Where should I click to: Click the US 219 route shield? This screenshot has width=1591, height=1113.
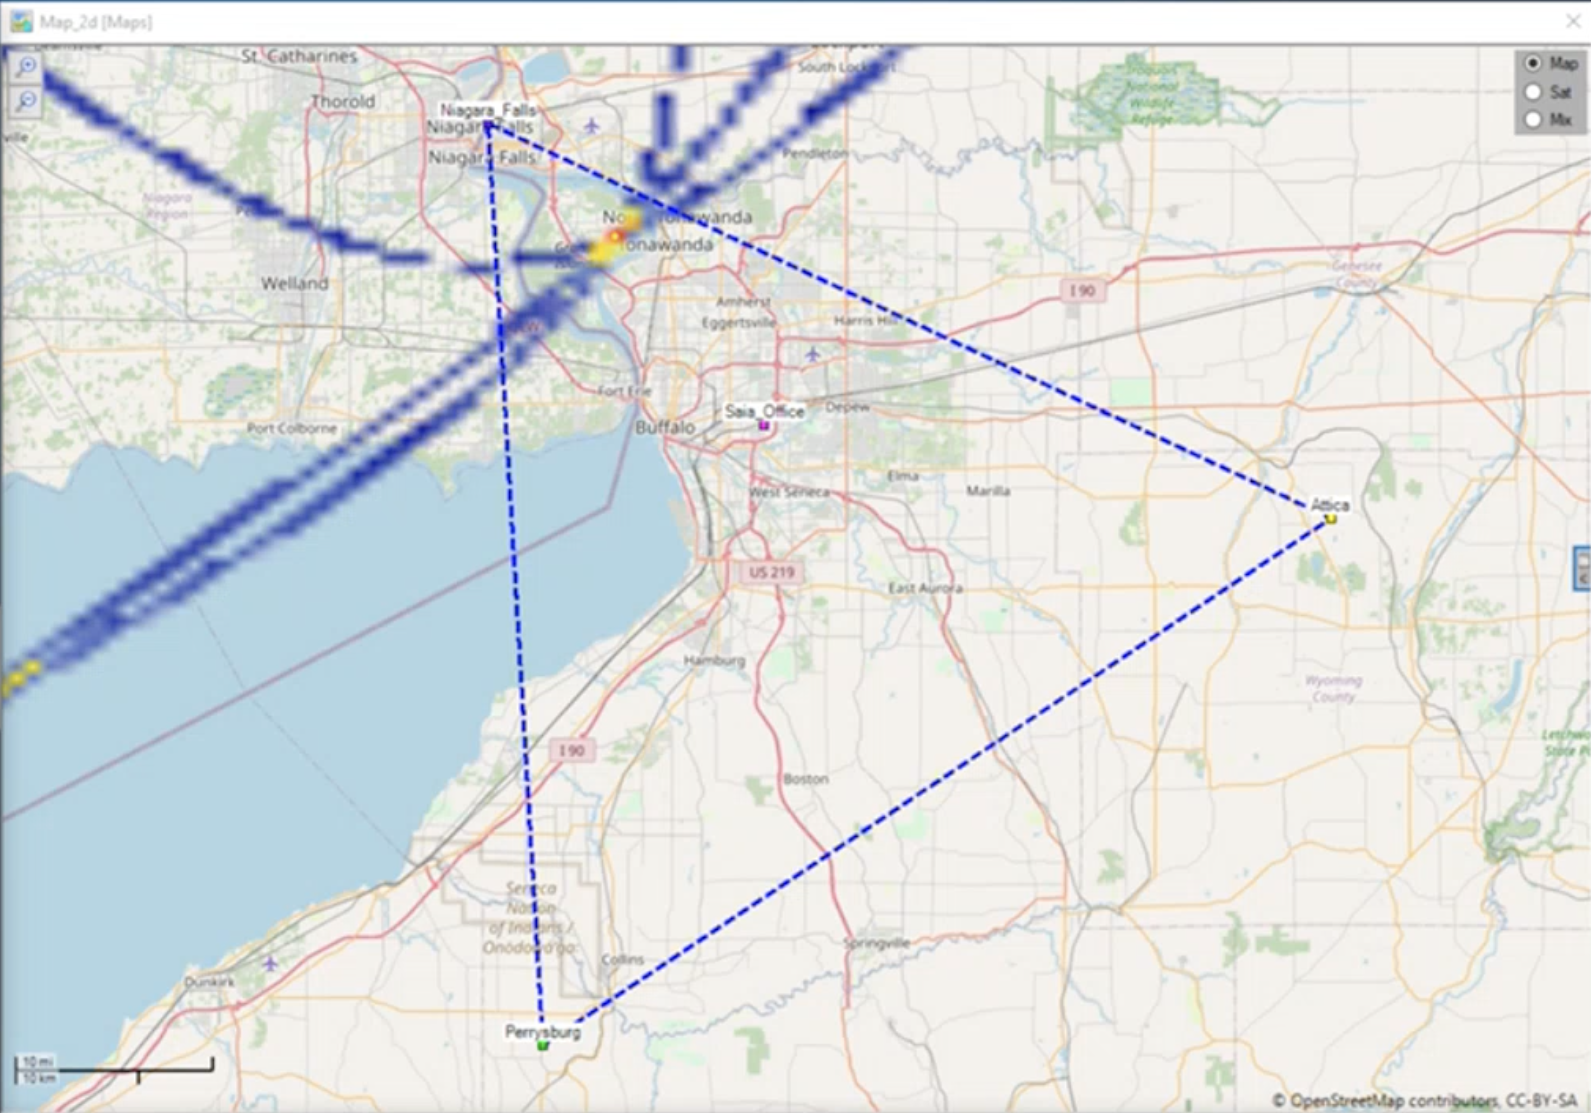point(771,573)
